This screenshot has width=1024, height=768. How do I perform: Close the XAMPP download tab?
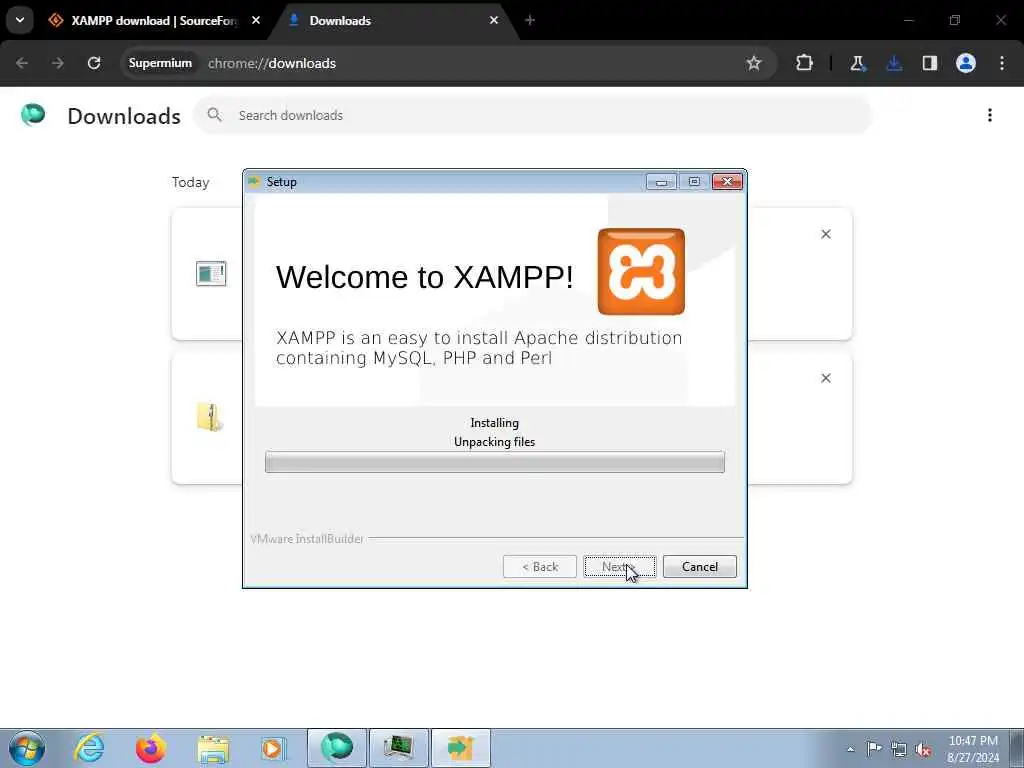point(256,20)
